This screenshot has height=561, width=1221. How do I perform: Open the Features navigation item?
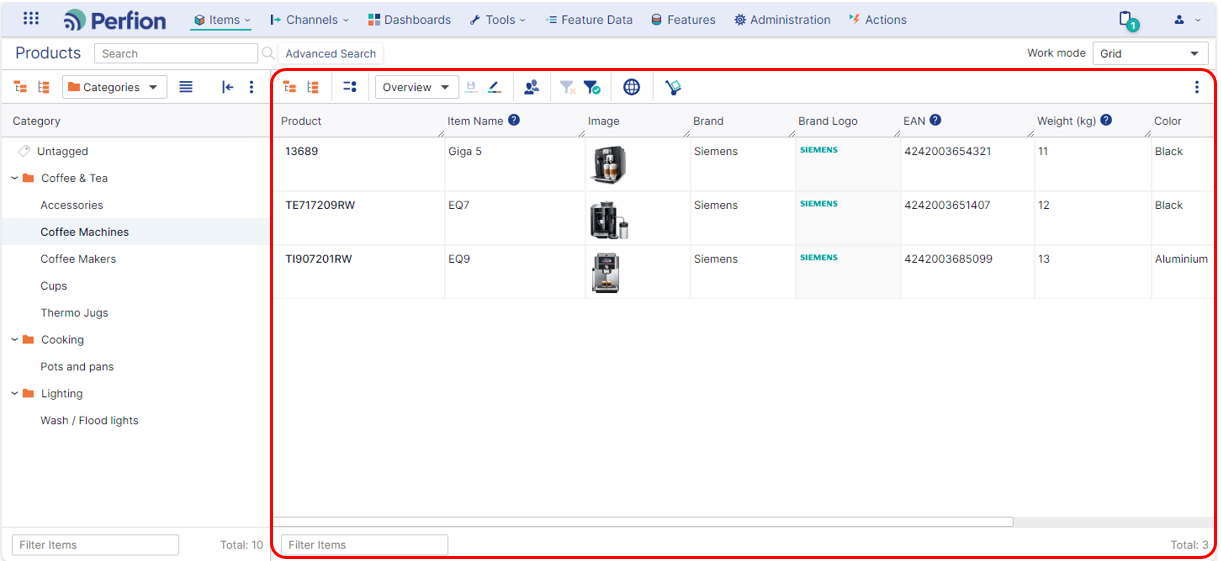coord(683,20)
